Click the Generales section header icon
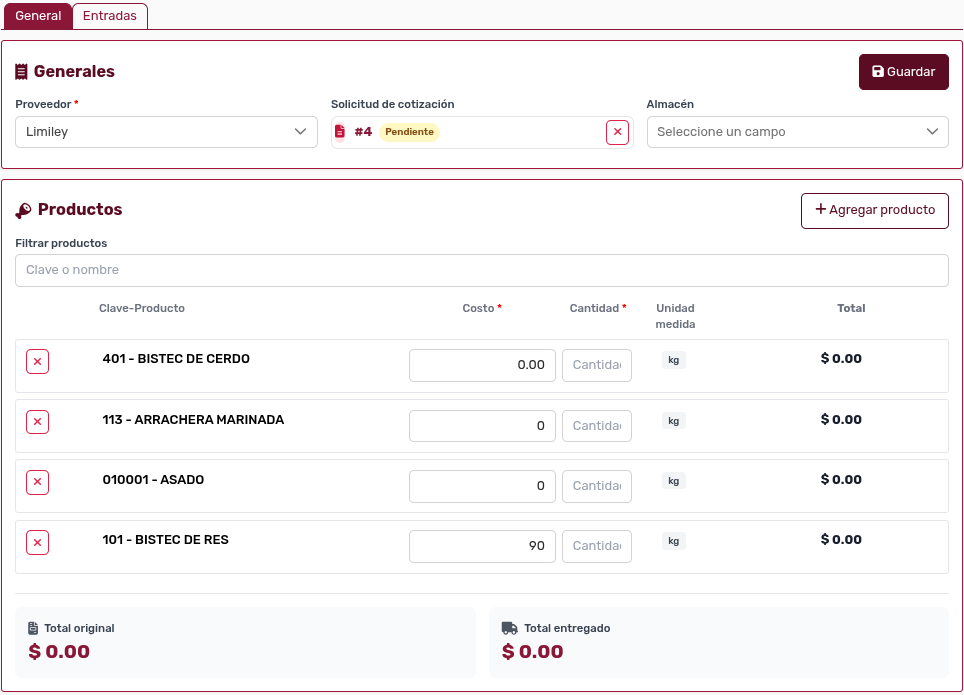This screenshot has width=964, height=695. tap(21, 72)
